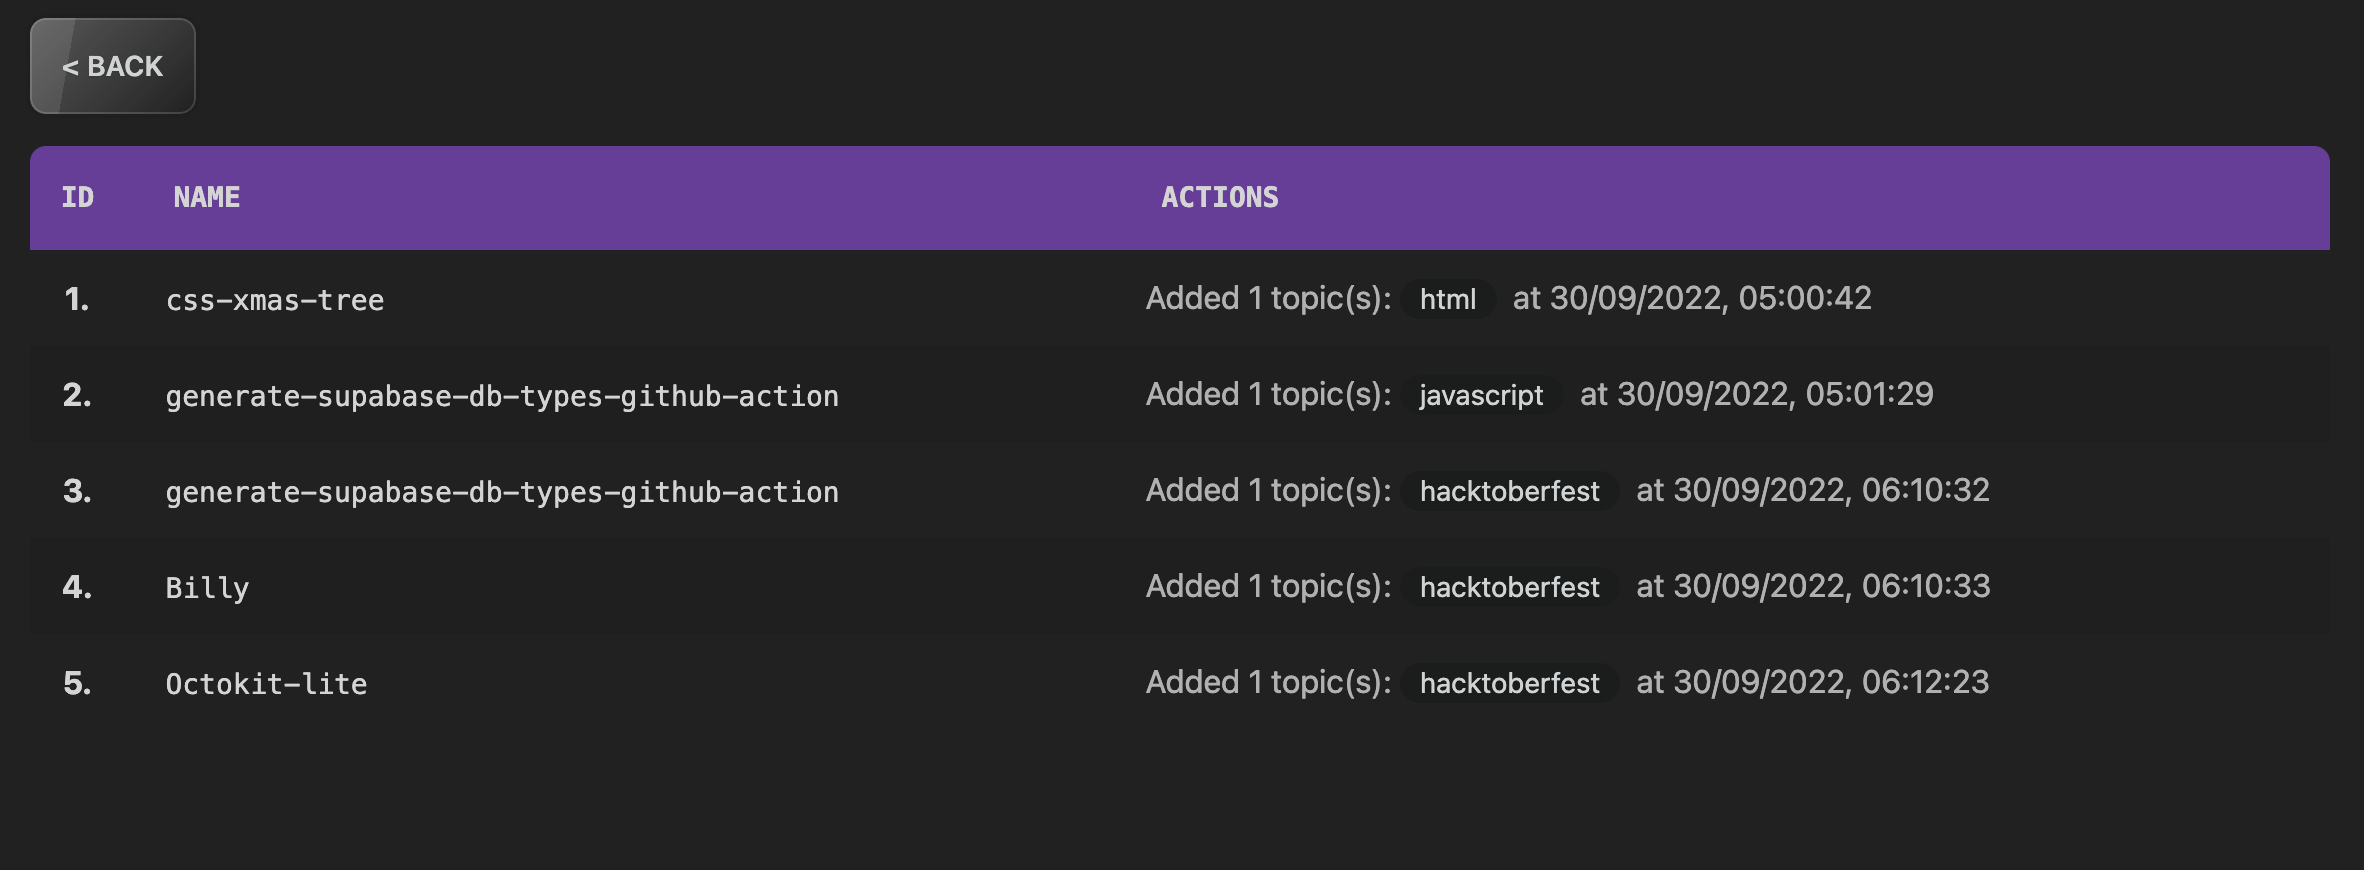The height and width of the screenshot is (870, 2364).
Task: Select row 2 generate-supabase-db-types-github-action name
Action: [x=502, y=396]
